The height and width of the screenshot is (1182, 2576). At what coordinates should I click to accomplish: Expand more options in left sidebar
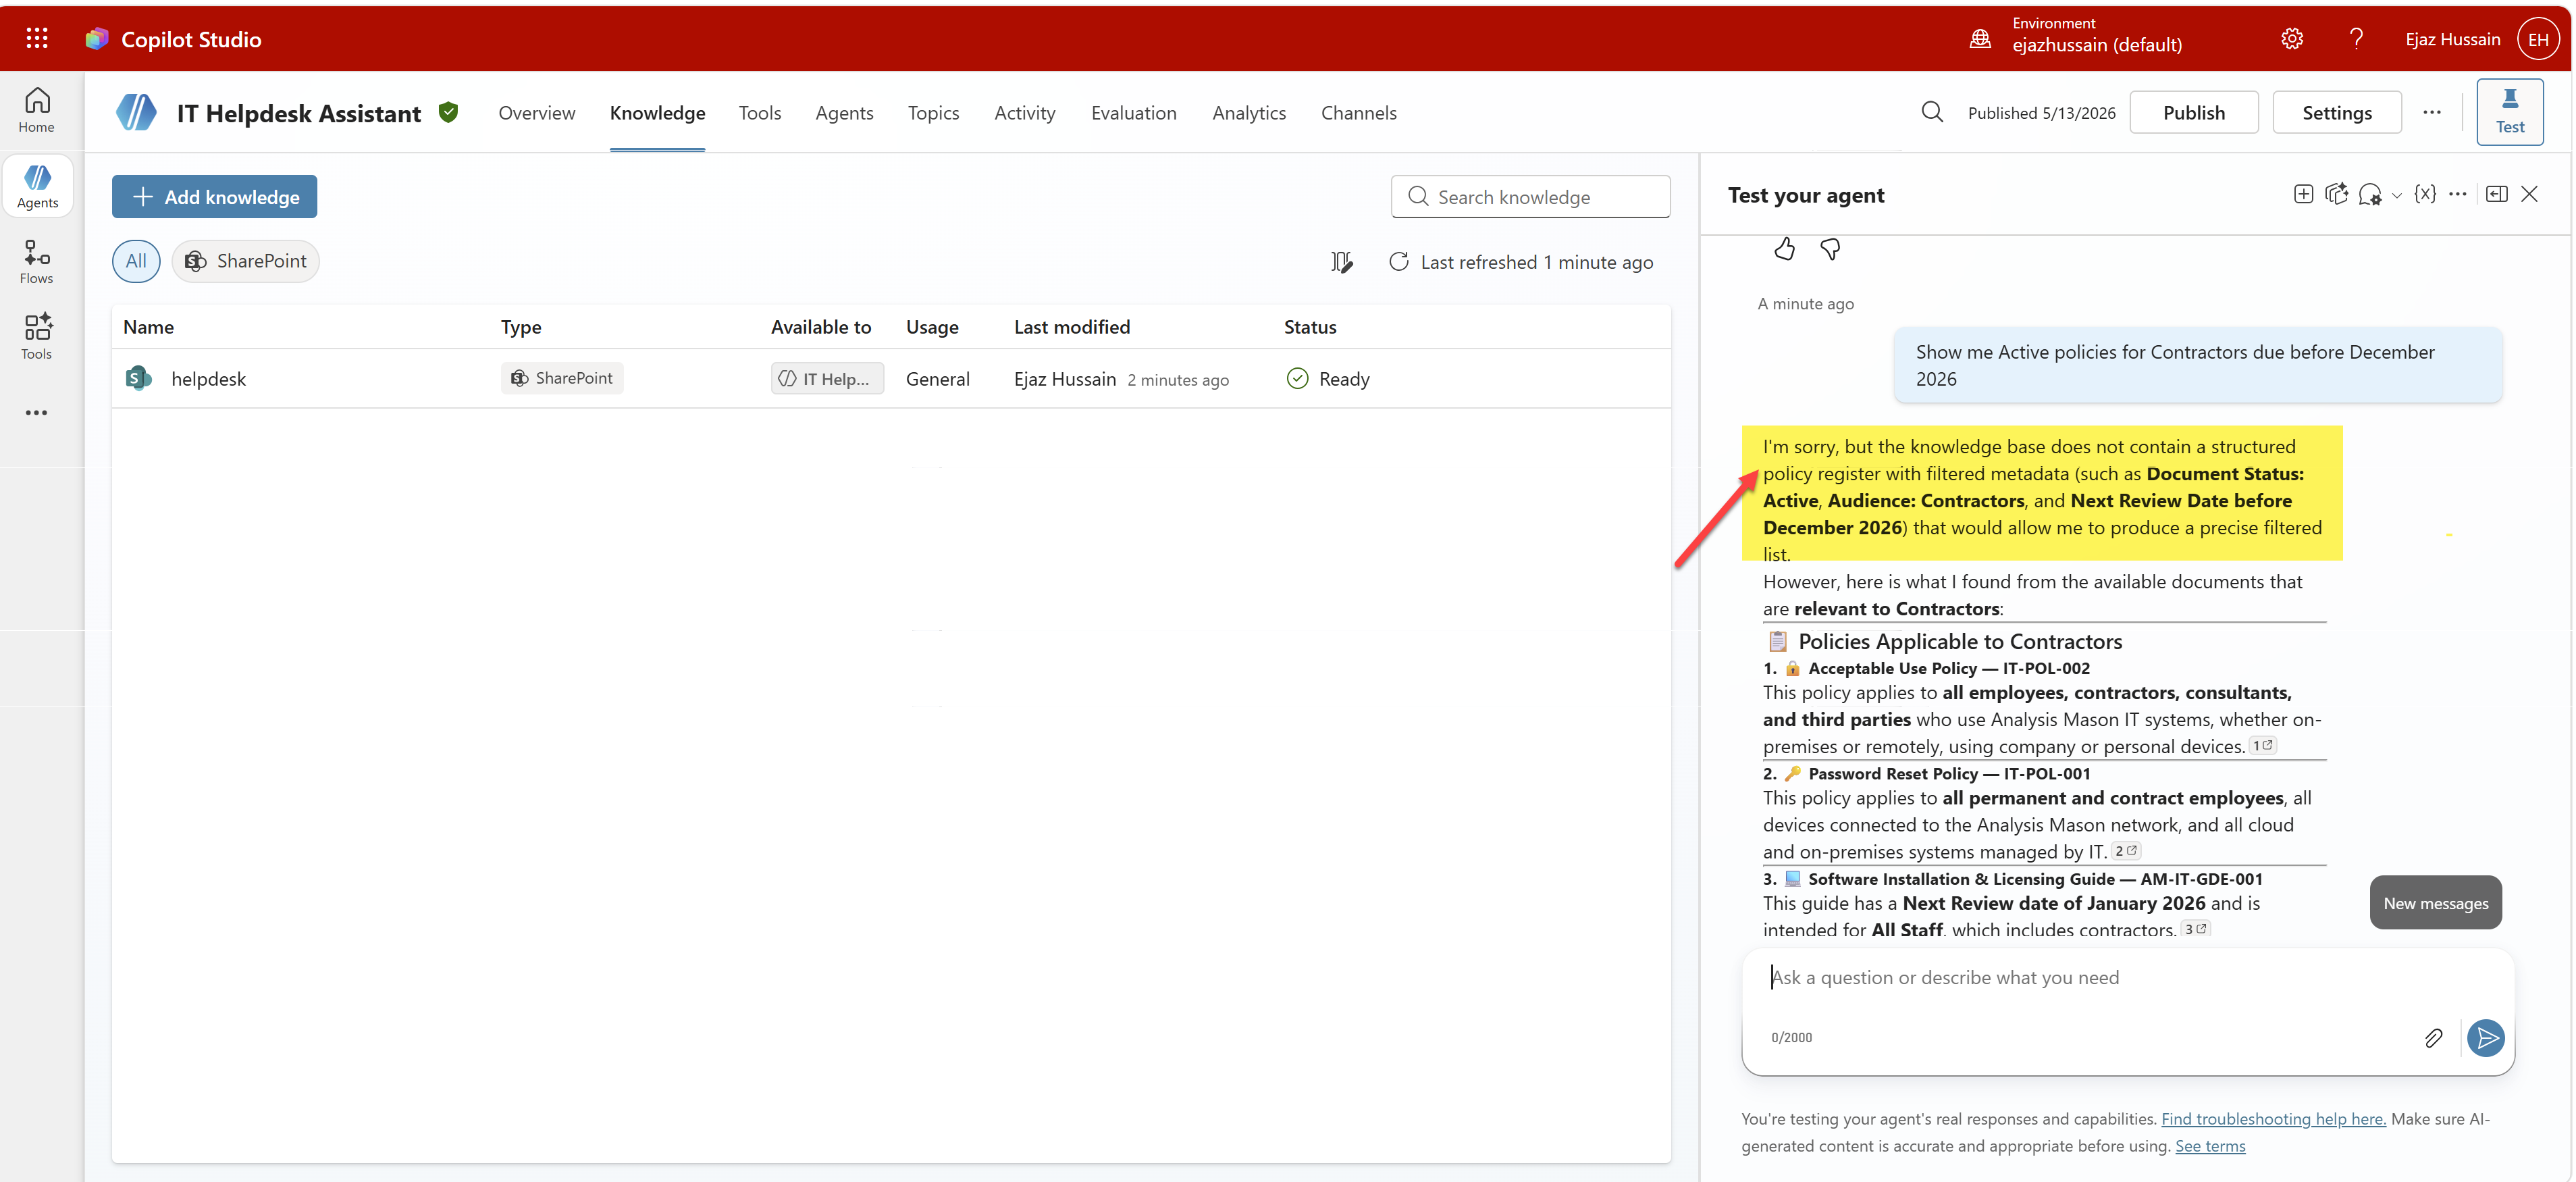click(37, 412)
